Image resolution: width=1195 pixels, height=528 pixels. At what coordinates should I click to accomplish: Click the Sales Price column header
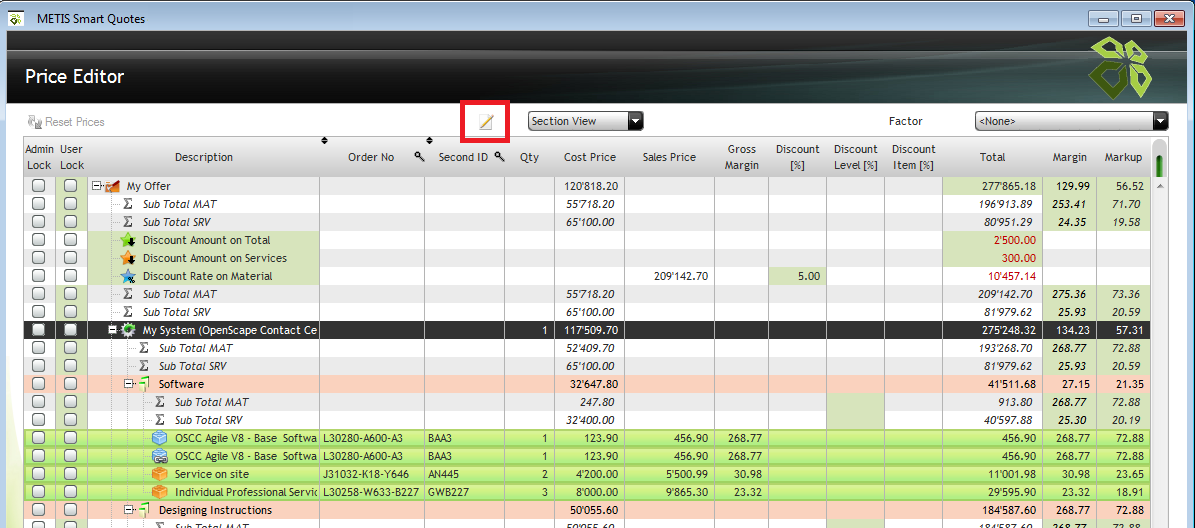click(669, 157)
